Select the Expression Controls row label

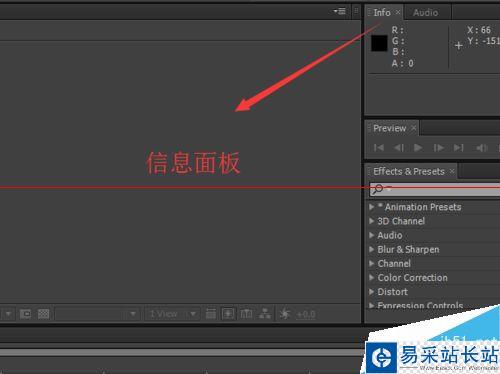420,305
